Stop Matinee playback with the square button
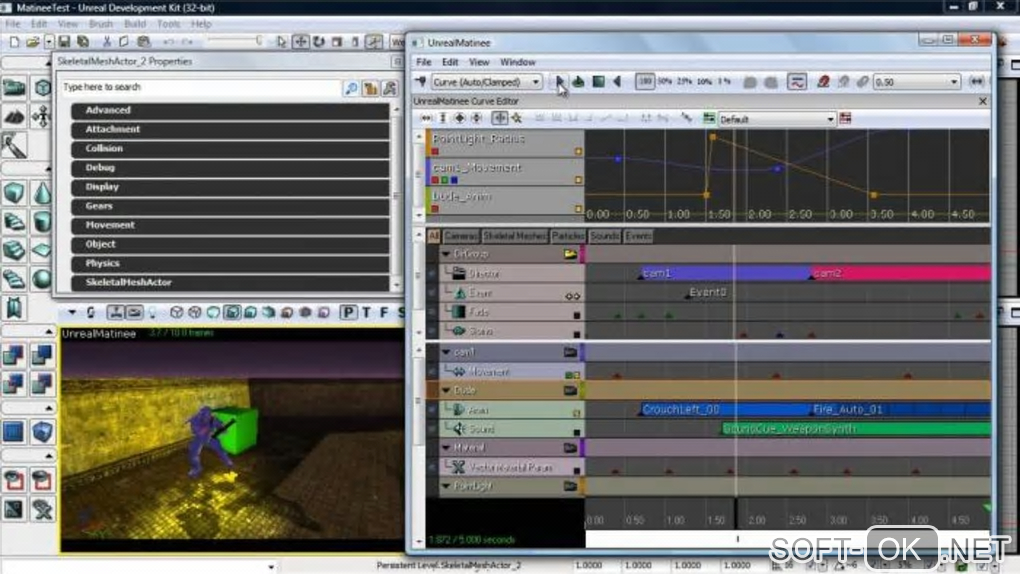 pyautogui.click(x=598, y=82)
